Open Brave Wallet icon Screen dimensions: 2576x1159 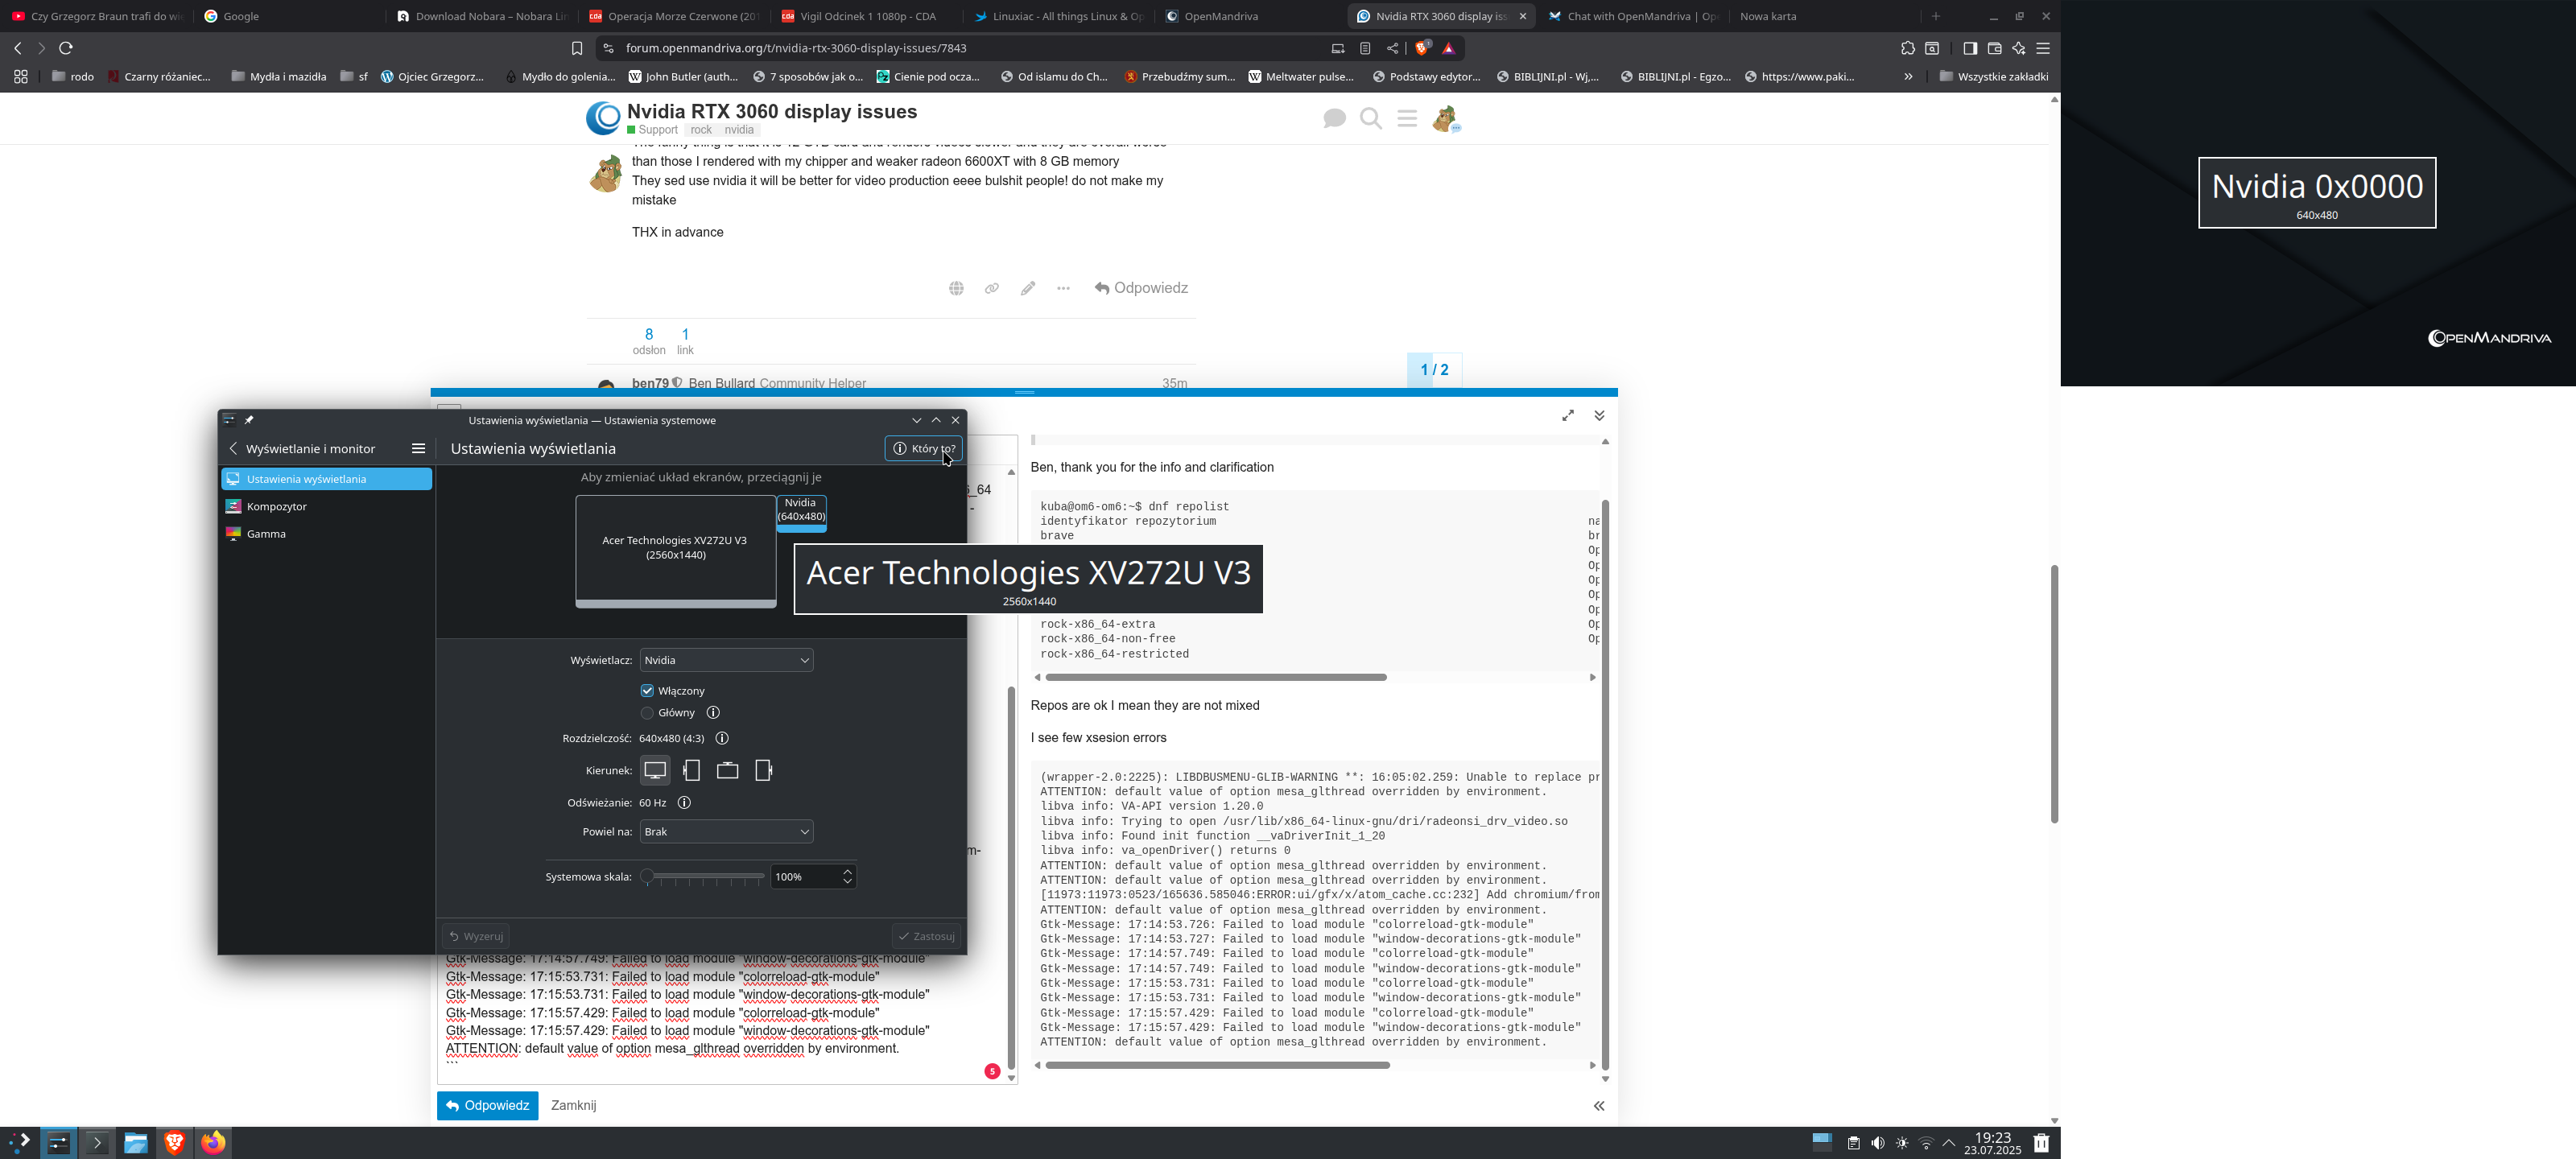(x=1994, y=48)
